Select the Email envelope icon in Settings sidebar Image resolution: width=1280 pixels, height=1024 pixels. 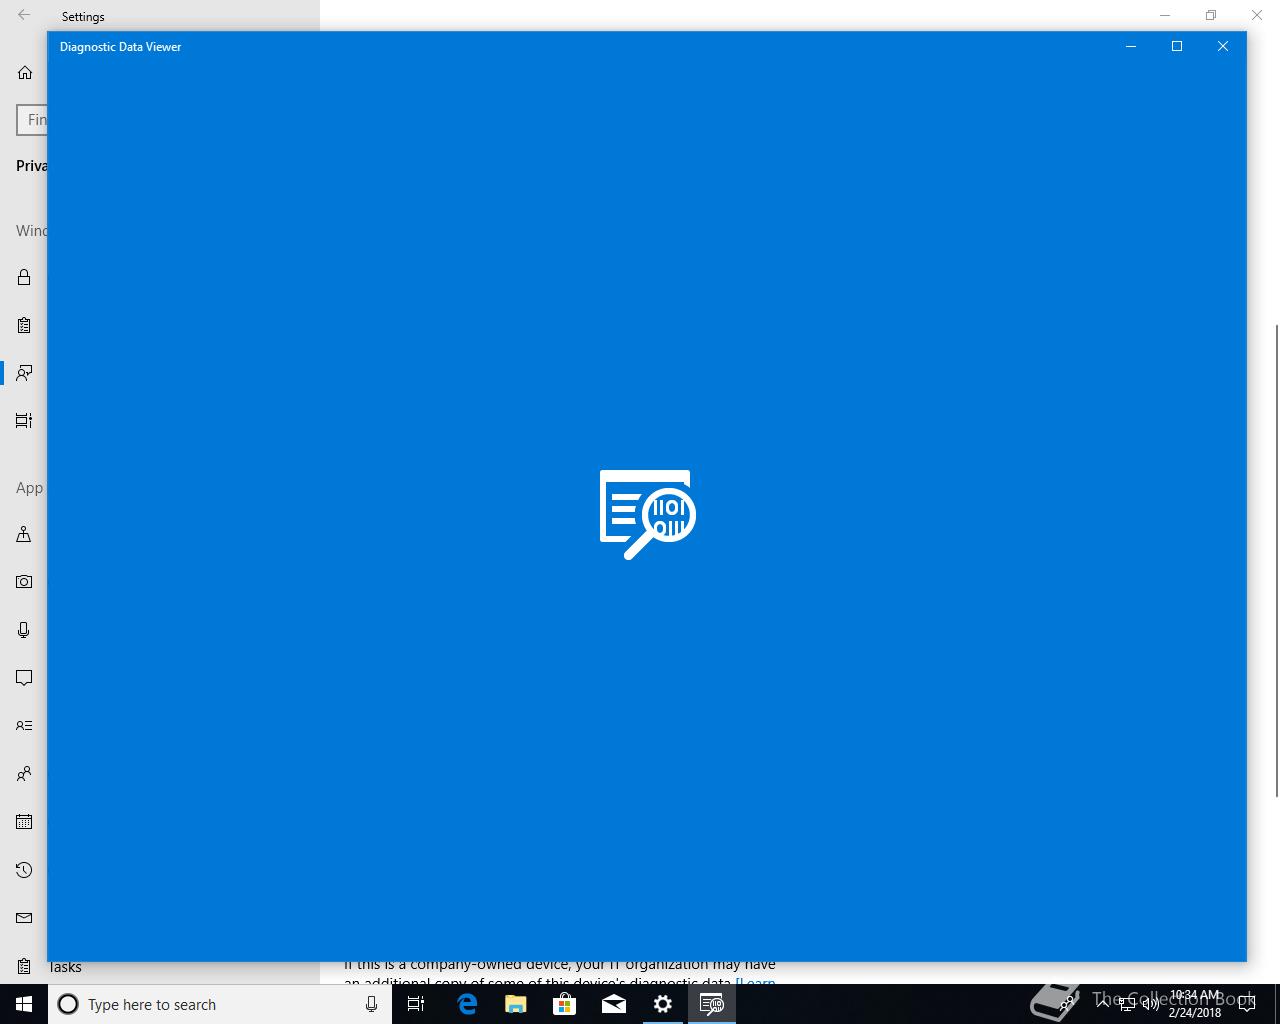(x=24, y=918)
